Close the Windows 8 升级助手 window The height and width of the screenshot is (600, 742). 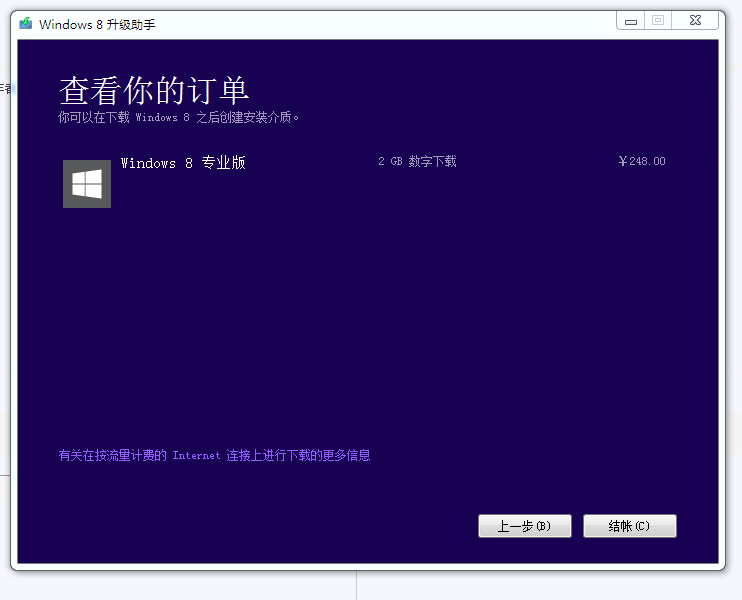tap(700, 20)
